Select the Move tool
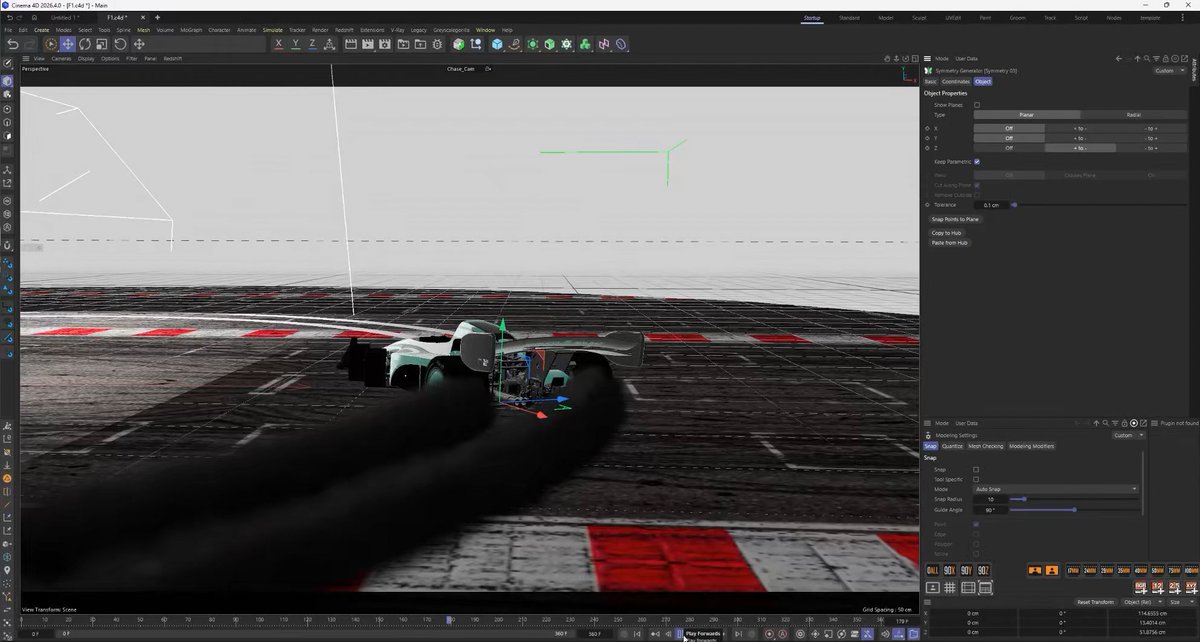The width and height of the screenshot is (1200, 642). (67, 44)
